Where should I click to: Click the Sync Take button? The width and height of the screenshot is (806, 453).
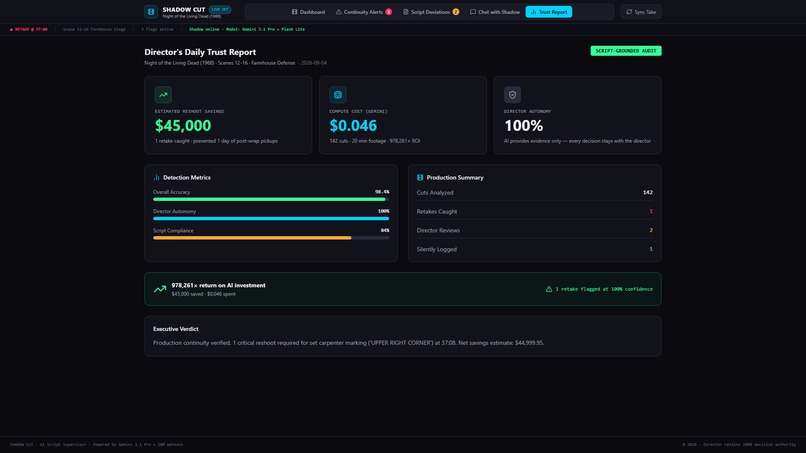[x=641, y=12]
